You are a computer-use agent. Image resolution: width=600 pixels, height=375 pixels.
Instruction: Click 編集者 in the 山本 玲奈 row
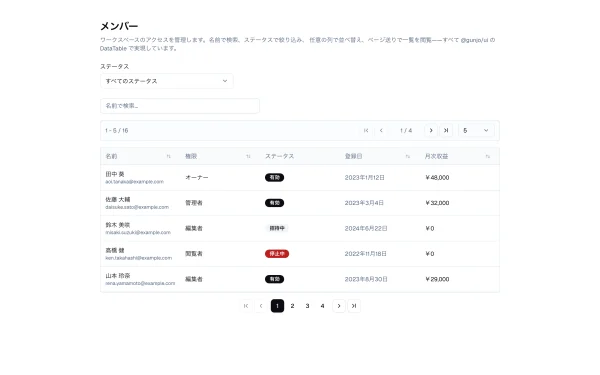194,279
